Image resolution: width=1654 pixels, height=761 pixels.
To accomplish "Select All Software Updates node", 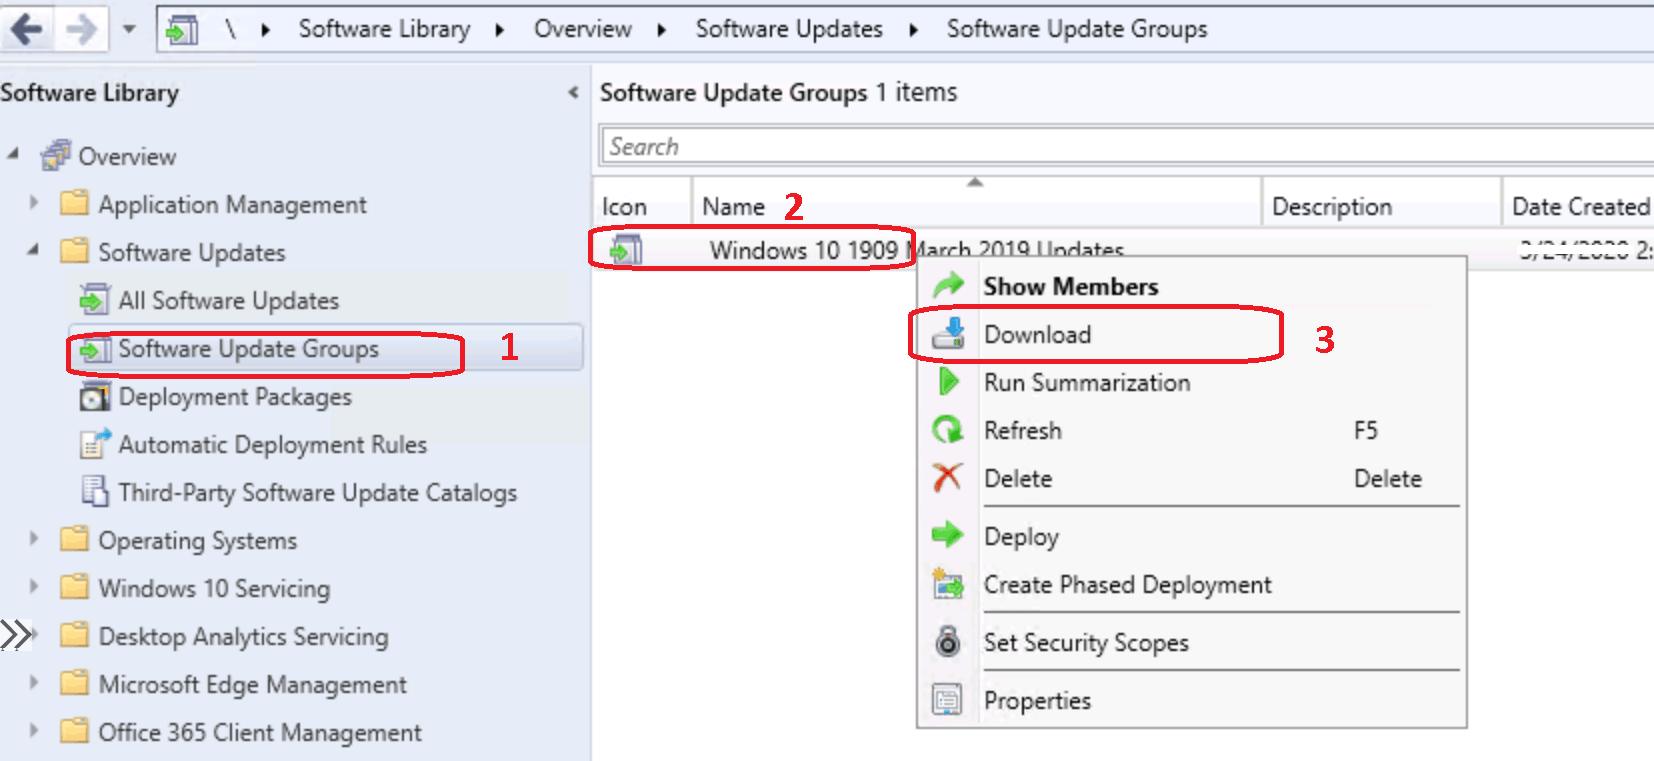I will point(228,301).
